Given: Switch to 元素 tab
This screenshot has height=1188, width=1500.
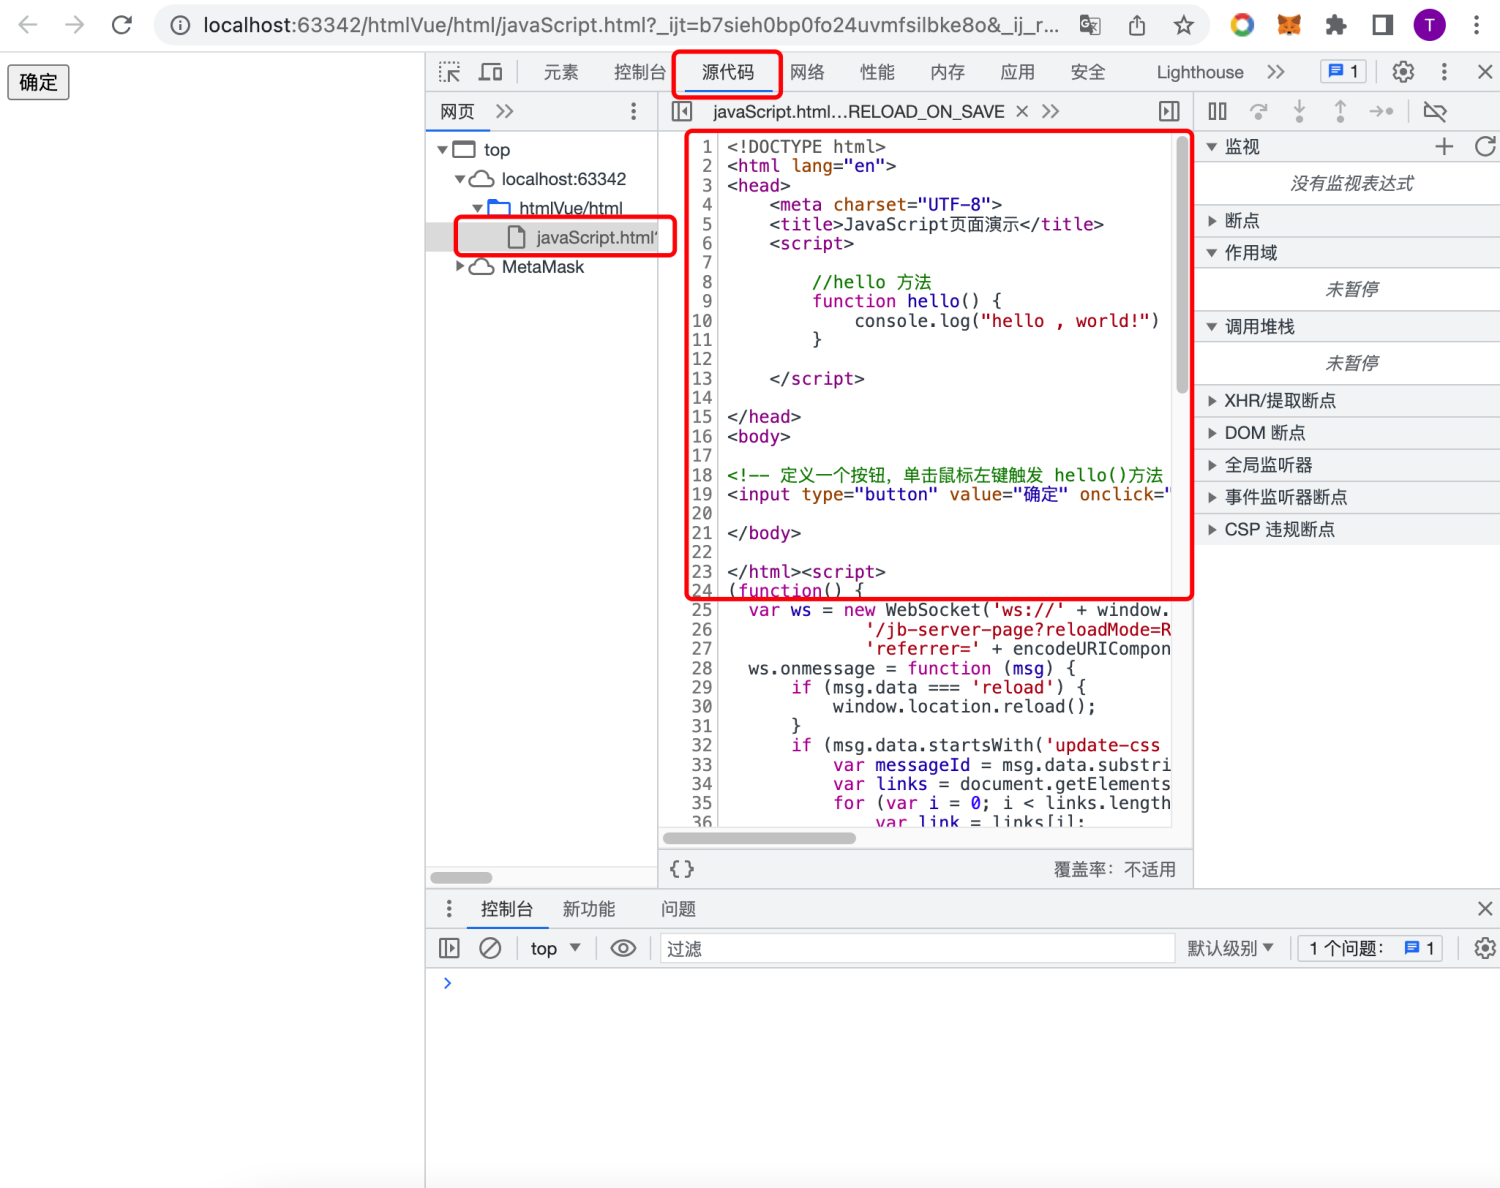Looking at the screenshot, I should pos(561,72).
